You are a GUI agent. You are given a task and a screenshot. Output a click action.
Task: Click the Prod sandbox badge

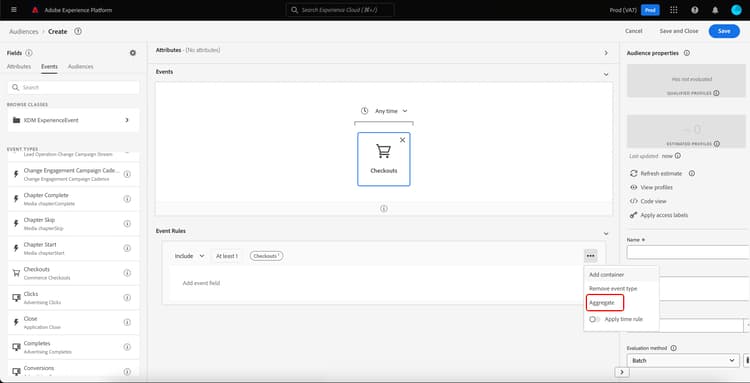pyautogui.click(x=650, y=10)
